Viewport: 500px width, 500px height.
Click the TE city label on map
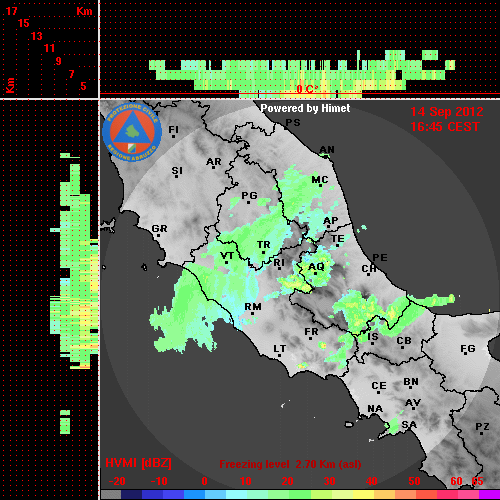pyautogui.click(x=338, y=239)
